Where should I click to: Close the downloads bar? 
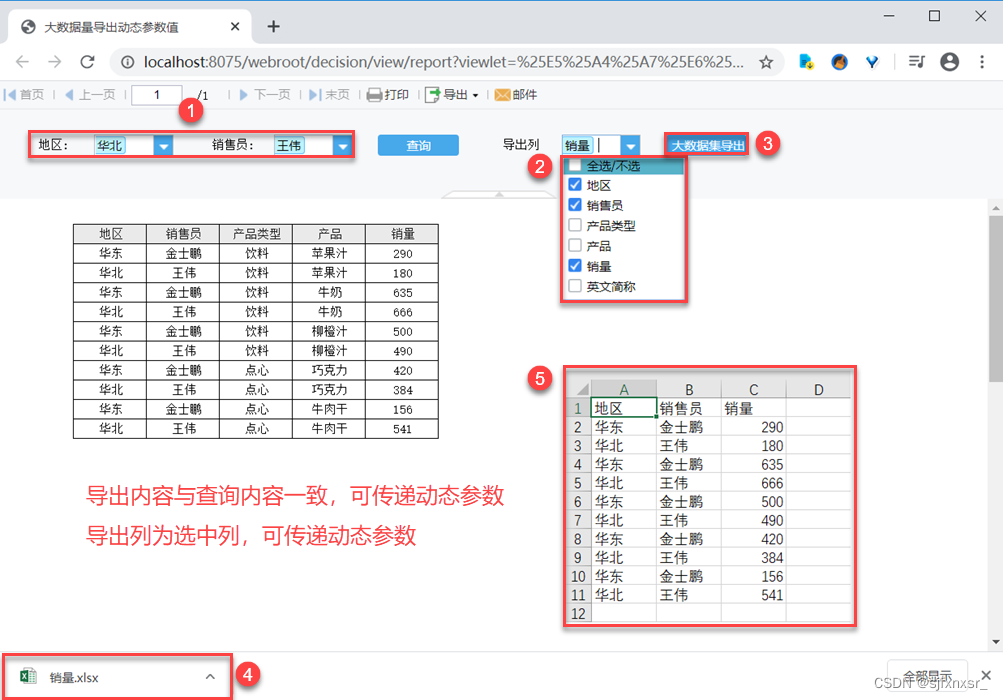coord(986,675)
